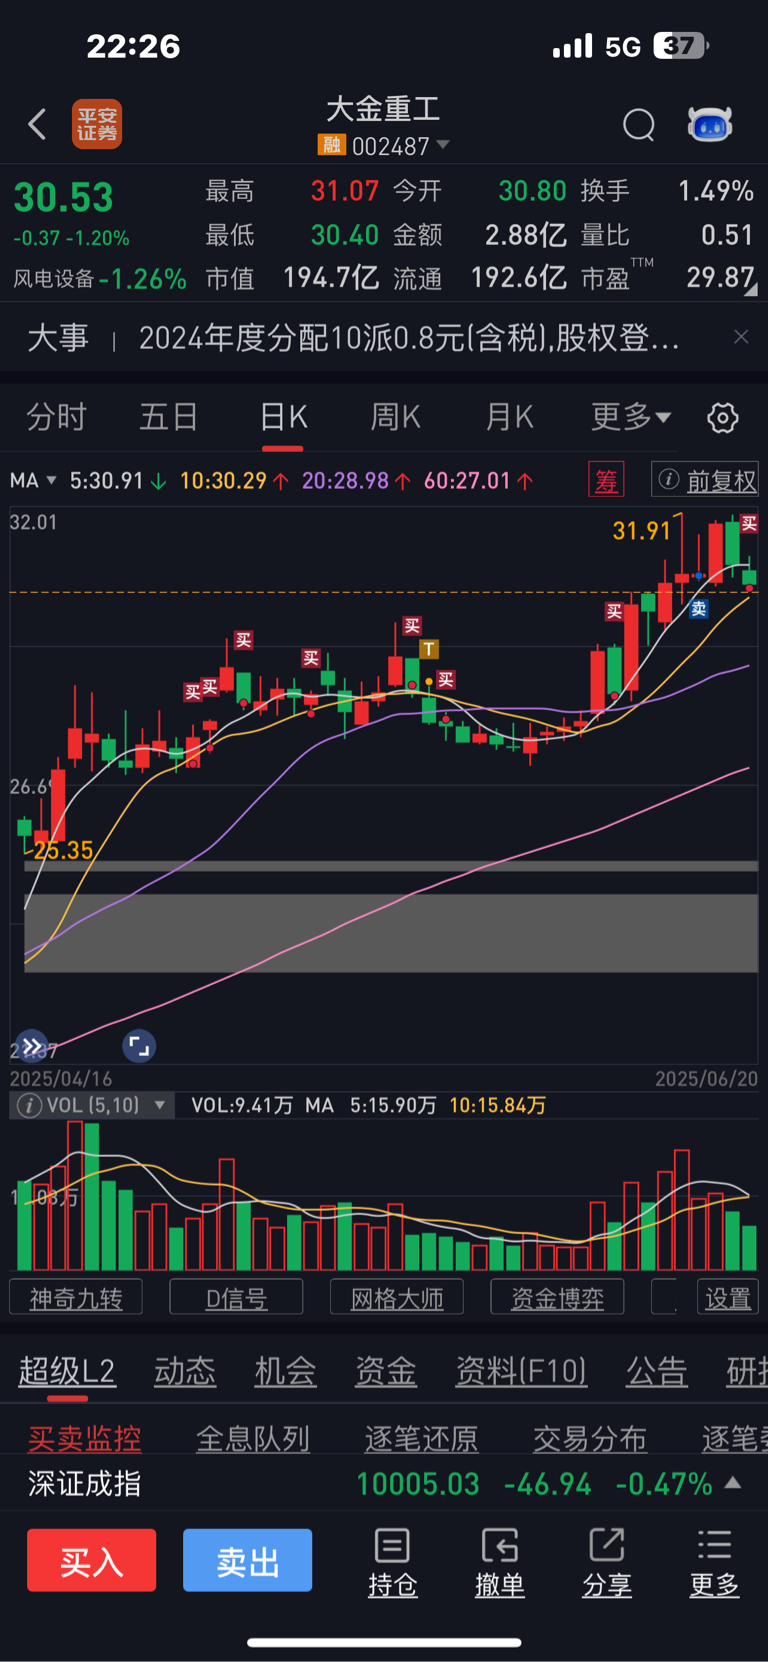
Task: Open the 动态 tab
Action: point(185,1371)
